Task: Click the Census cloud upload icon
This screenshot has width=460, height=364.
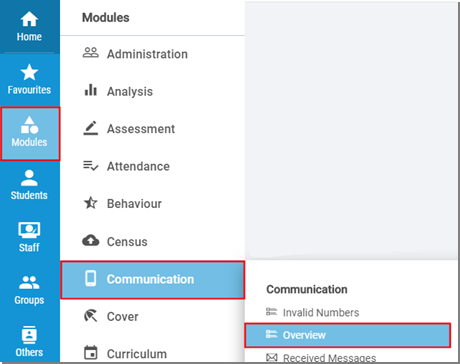Action: 91,240
